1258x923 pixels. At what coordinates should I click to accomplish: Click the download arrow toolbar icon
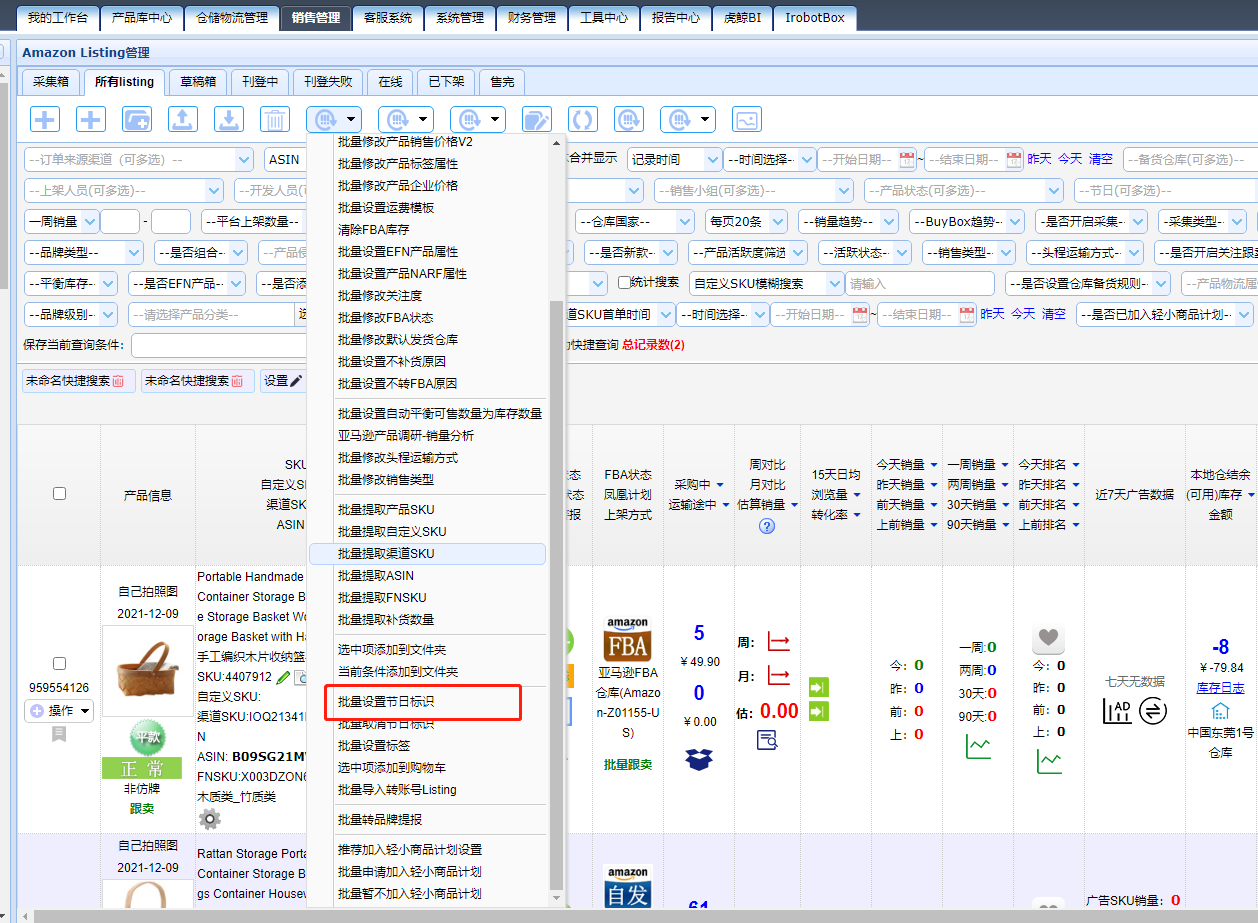[x=229, y=119]
